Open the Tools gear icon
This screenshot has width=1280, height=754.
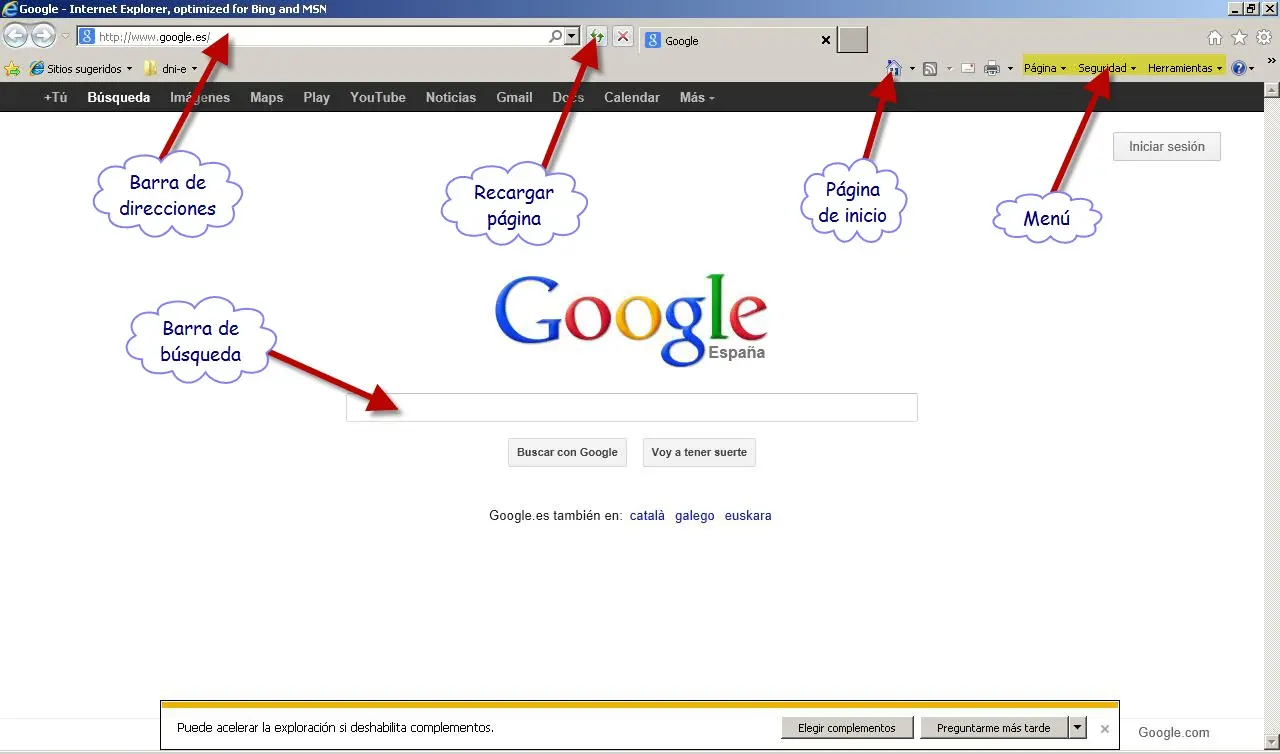1264,38
